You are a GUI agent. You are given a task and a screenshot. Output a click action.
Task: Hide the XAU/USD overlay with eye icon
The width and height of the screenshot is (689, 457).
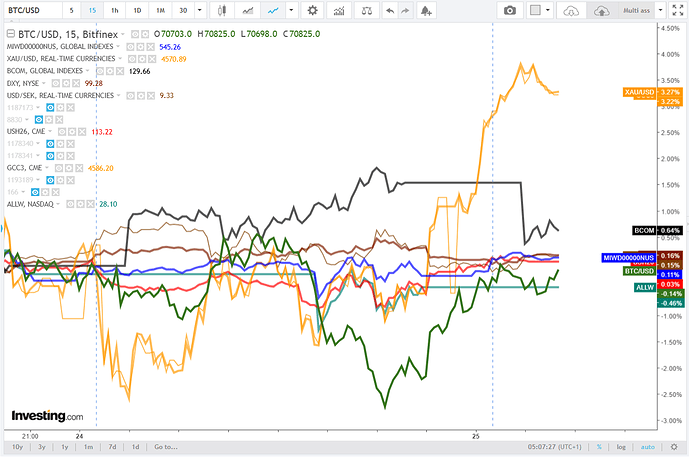132,59
